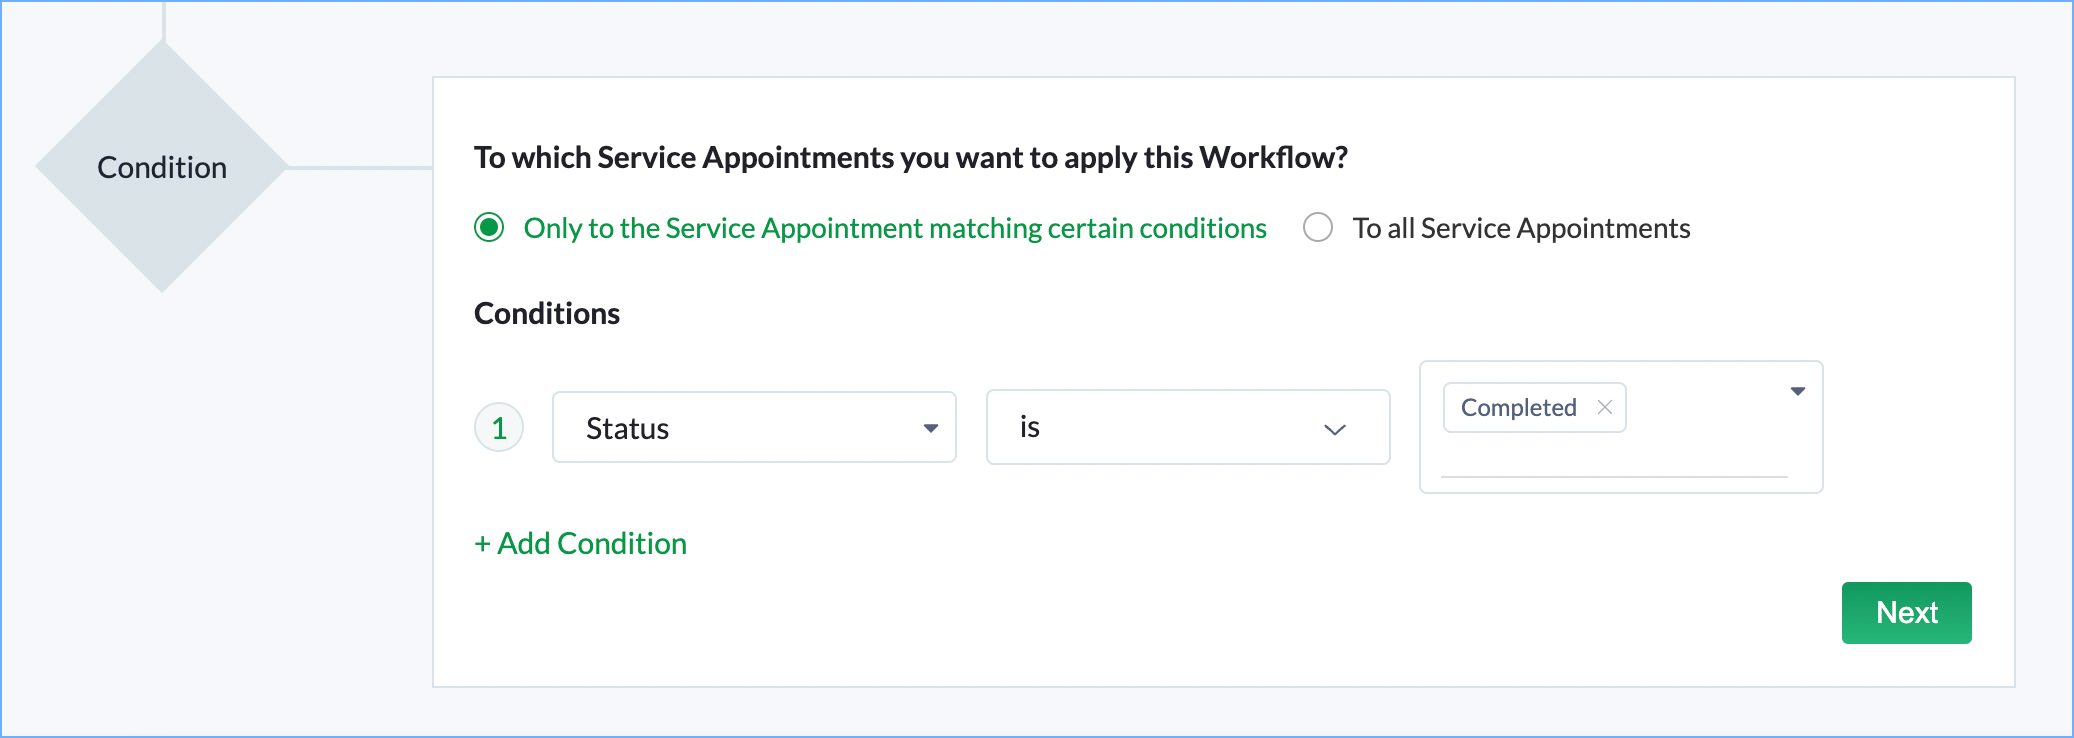2074x738 pixels.
Task: Click the 'To all Service Appointments' label text
Action: 1521,228
